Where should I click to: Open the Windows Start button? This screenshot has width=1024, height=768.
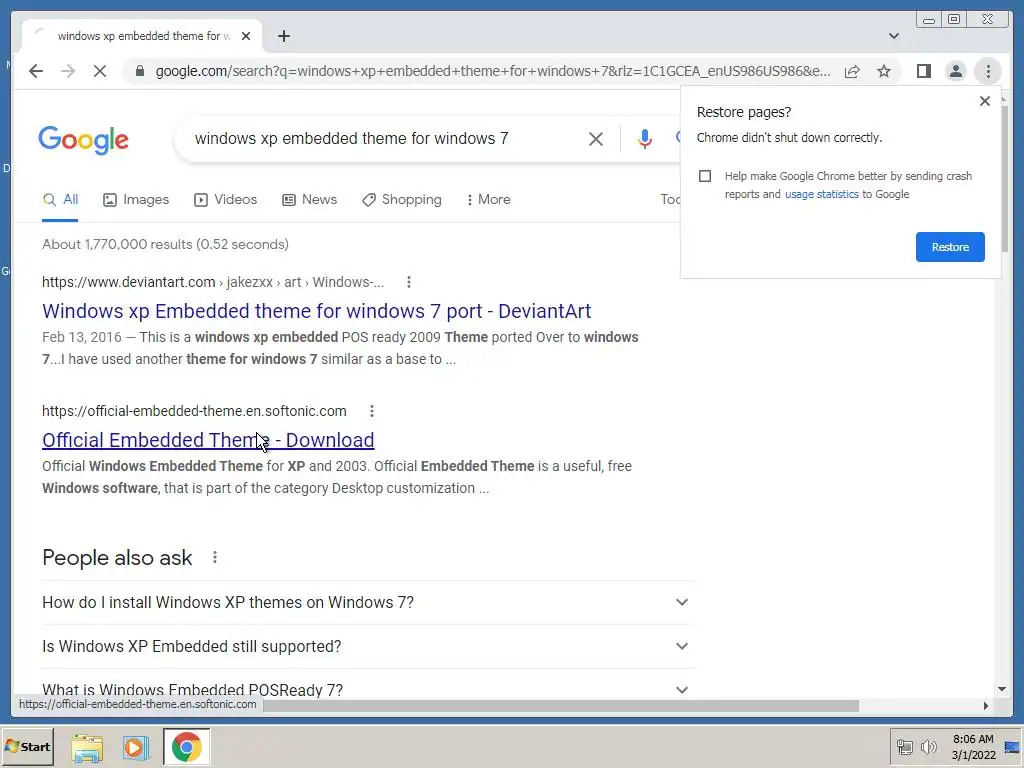[27, 747]
